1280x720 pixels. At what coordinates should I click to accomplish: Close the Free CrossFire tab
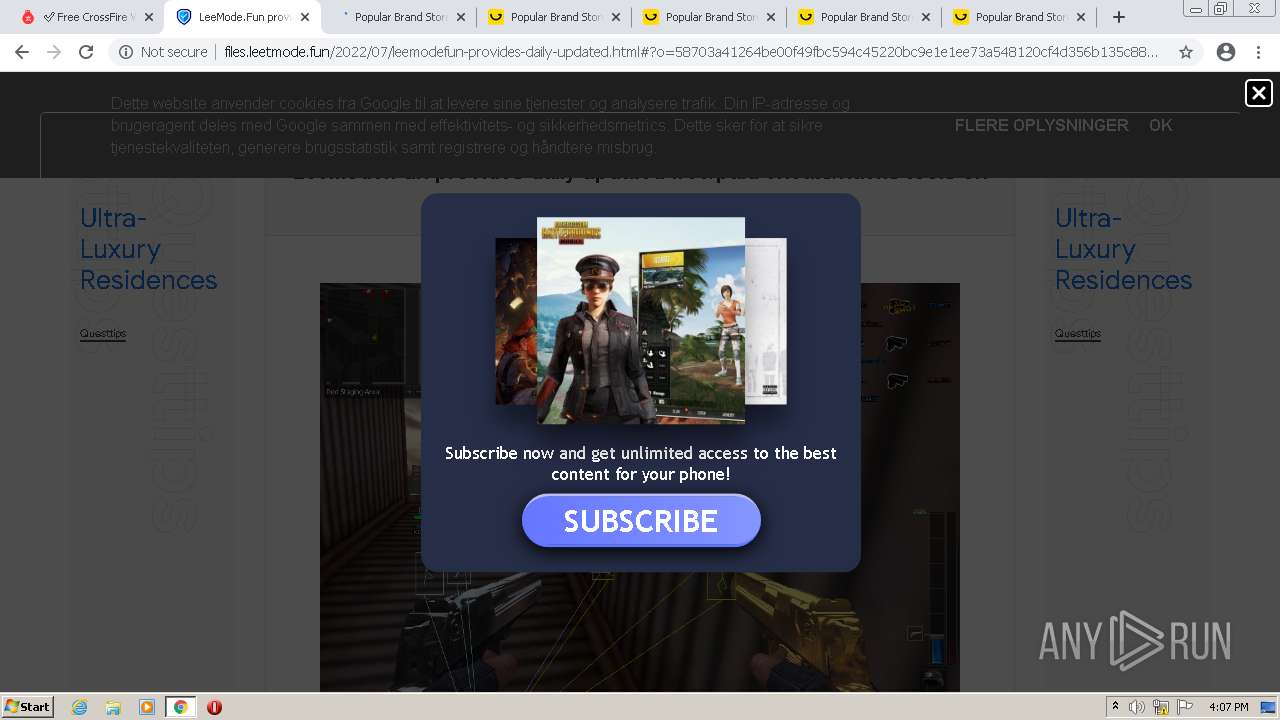(x=149, y=17)
